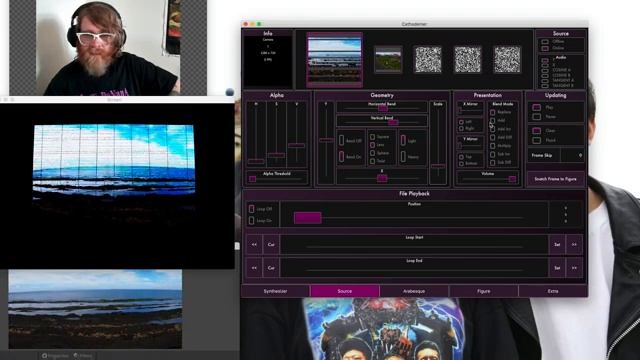The image size is (640, 360).
Task: Click the Loop Start Cur button
Action: 271,244
